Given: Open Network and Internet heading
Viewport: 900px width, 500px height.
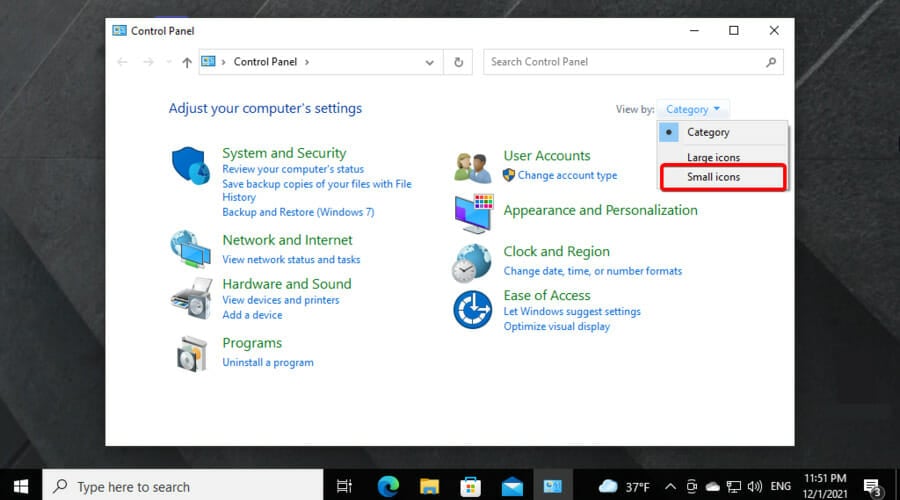Looking at the screenshot, I should coord(287,240).
